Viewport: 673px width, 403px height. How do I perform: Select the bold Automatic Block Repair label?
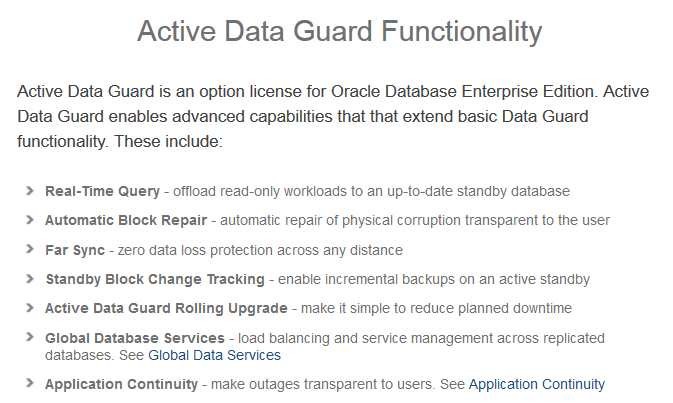tap(126, 220)
